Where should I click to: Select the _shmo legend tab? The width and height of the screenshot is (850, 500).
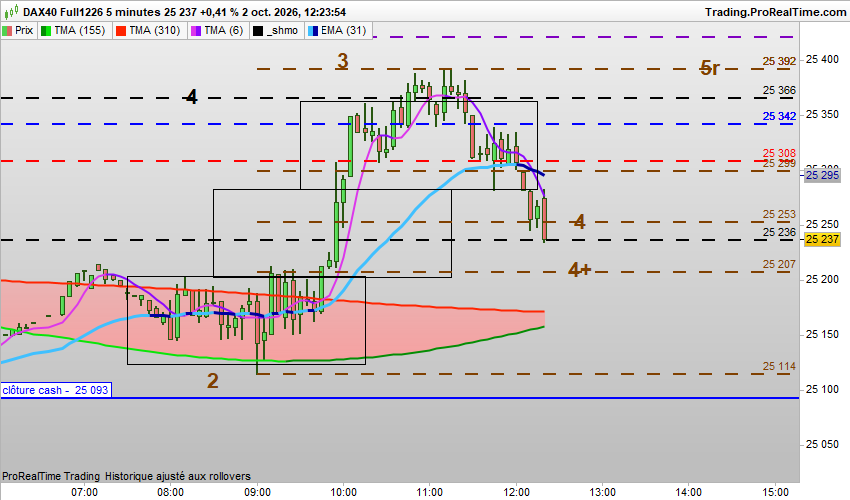coord(277,30)
